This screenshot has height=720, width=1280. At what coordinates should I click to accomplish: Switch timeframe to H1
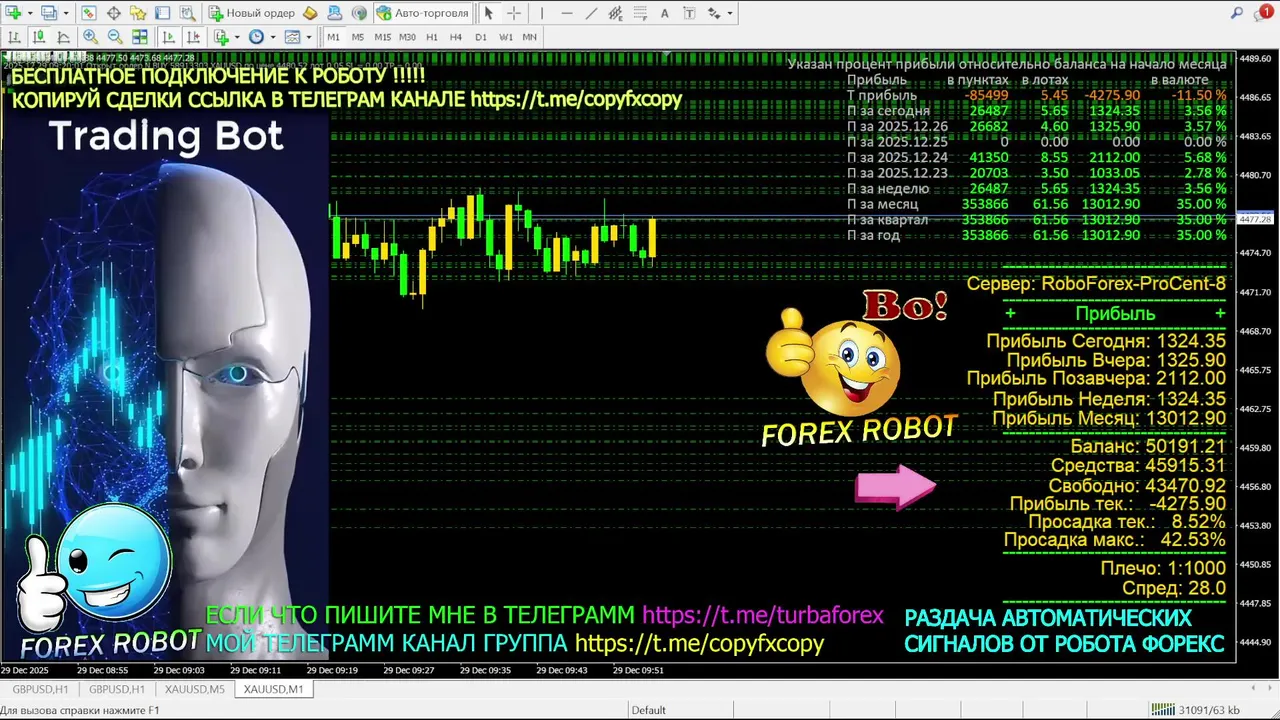click(x=432, y=37)
